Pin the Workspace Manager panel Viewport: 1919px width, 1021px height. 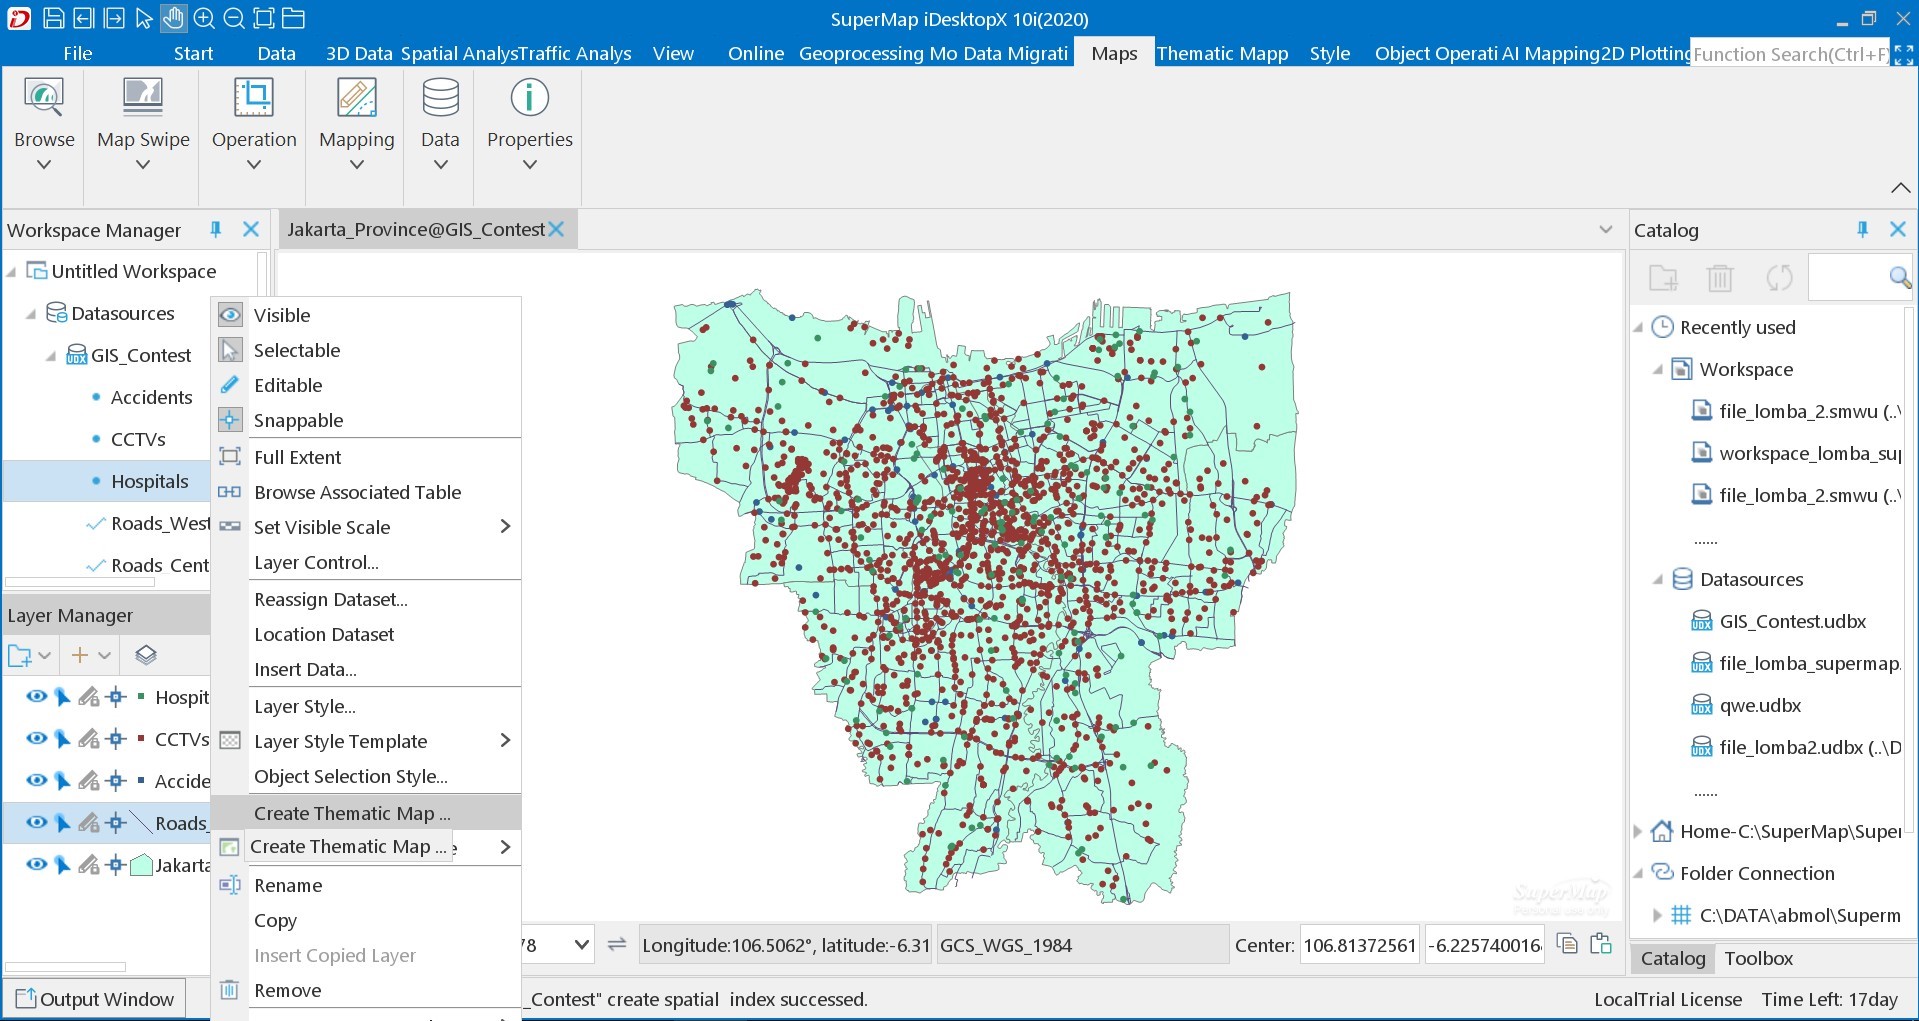215,229
